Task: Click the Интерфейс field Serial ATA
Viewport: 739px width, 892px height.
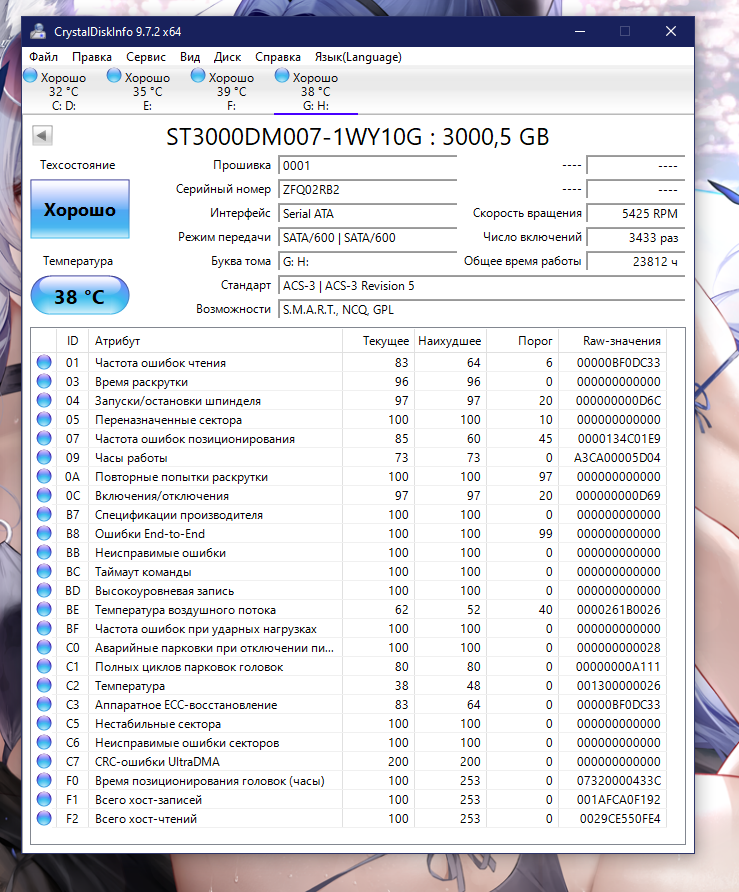Action: tap(368, 214)
